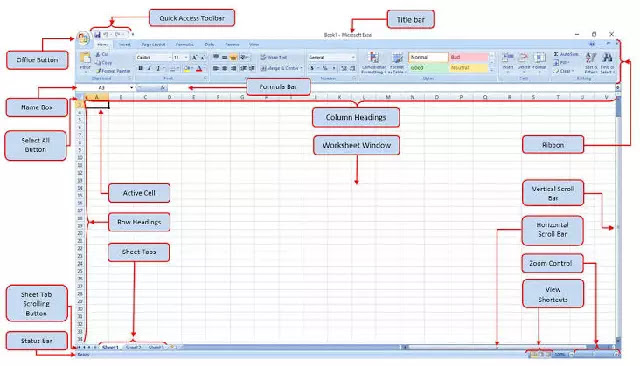Toggle Italic formatting
The image size is (640, 366).
tap(149, 69)
